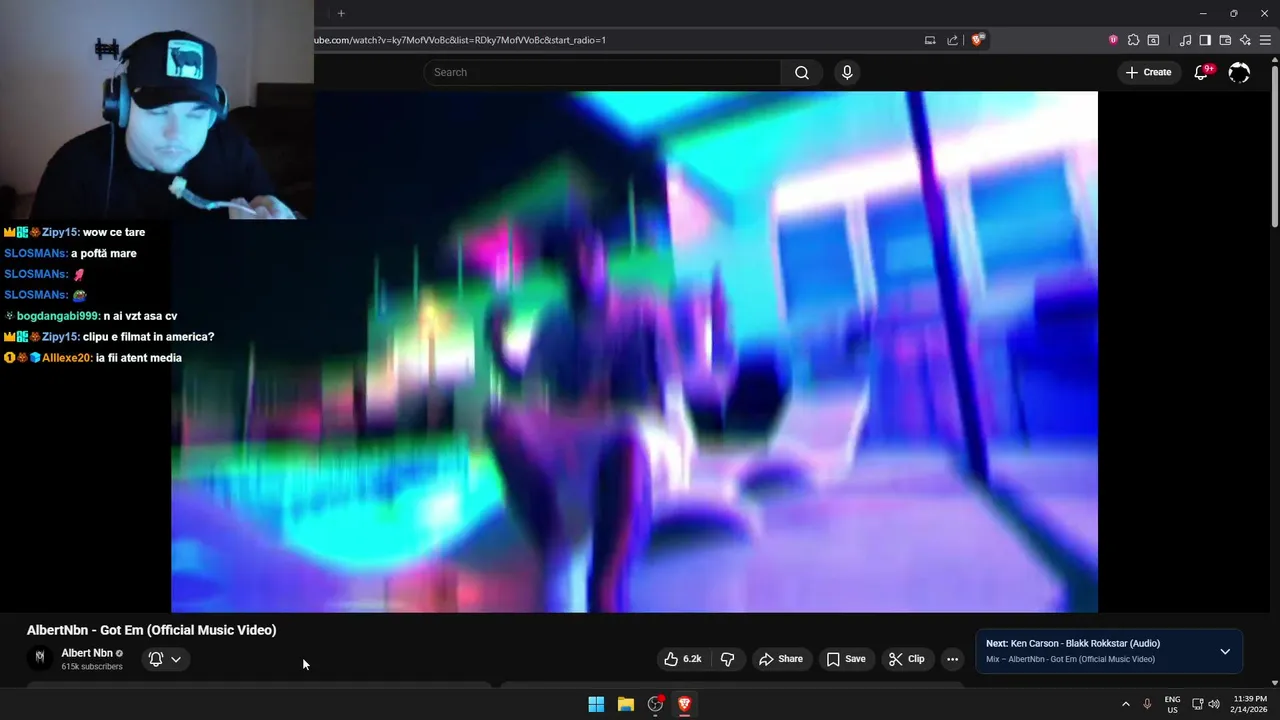Viewport: 1280px width, 720px height.
Task: Open the Extensions puzzle-piece menu
Action: (1133, 40)
